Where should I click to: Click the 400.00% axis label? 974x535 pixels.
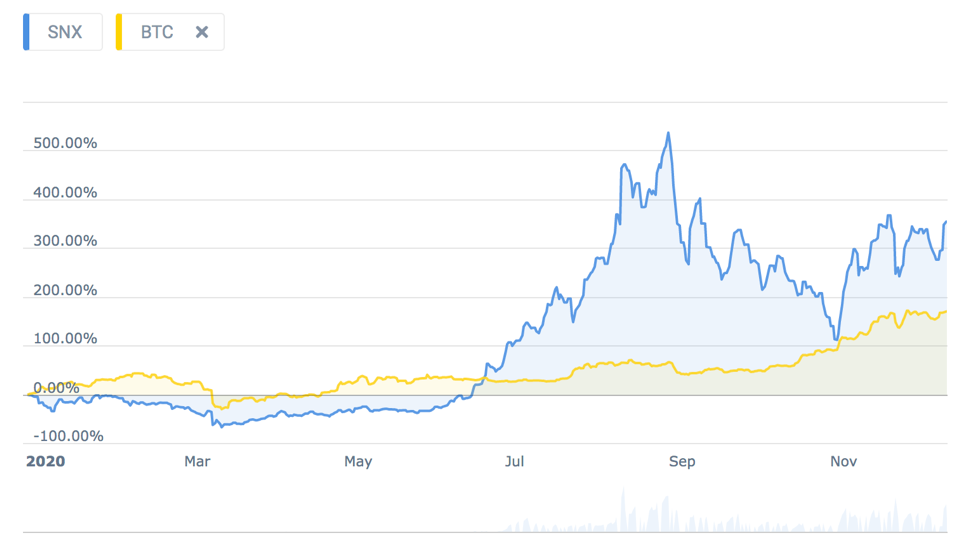coord(65,193)
